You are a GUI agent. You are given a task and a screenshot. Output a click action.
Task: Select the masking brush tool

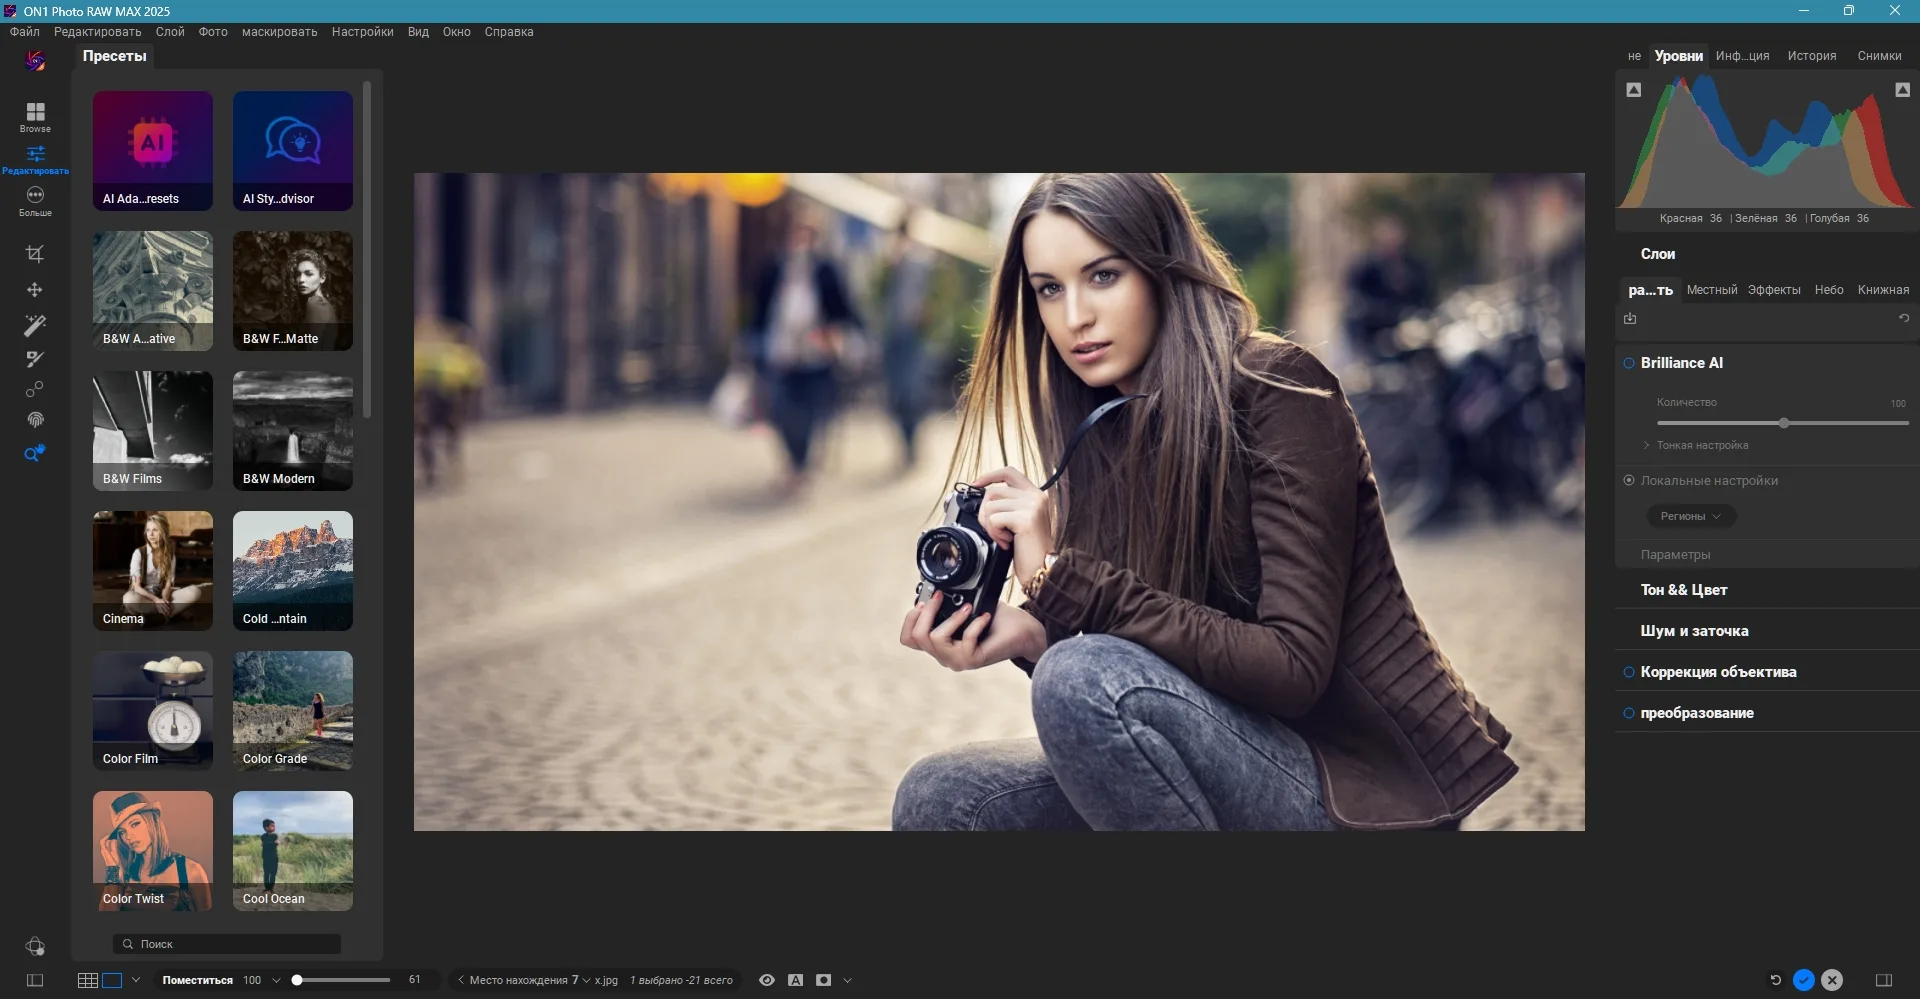pyautogui.click(x=35, y=359)
